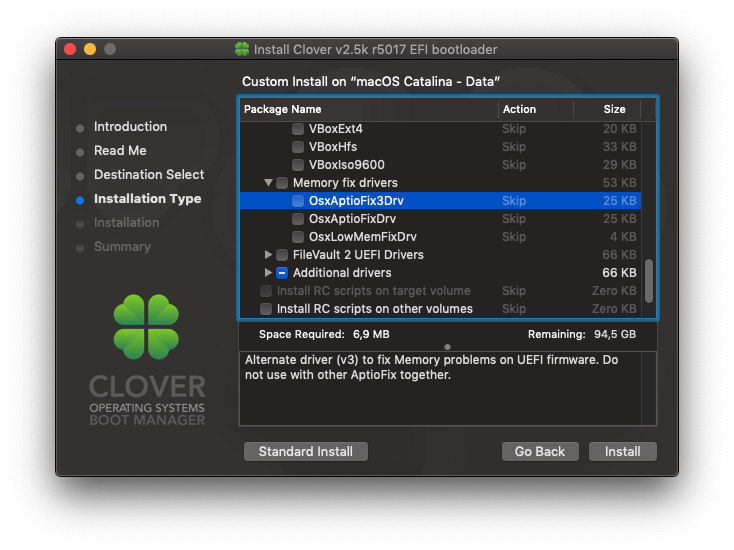This screenshot has height=550, width=734.
Task: Expand the FileVault 2 UEFI Drivers group
Action: 268,255
